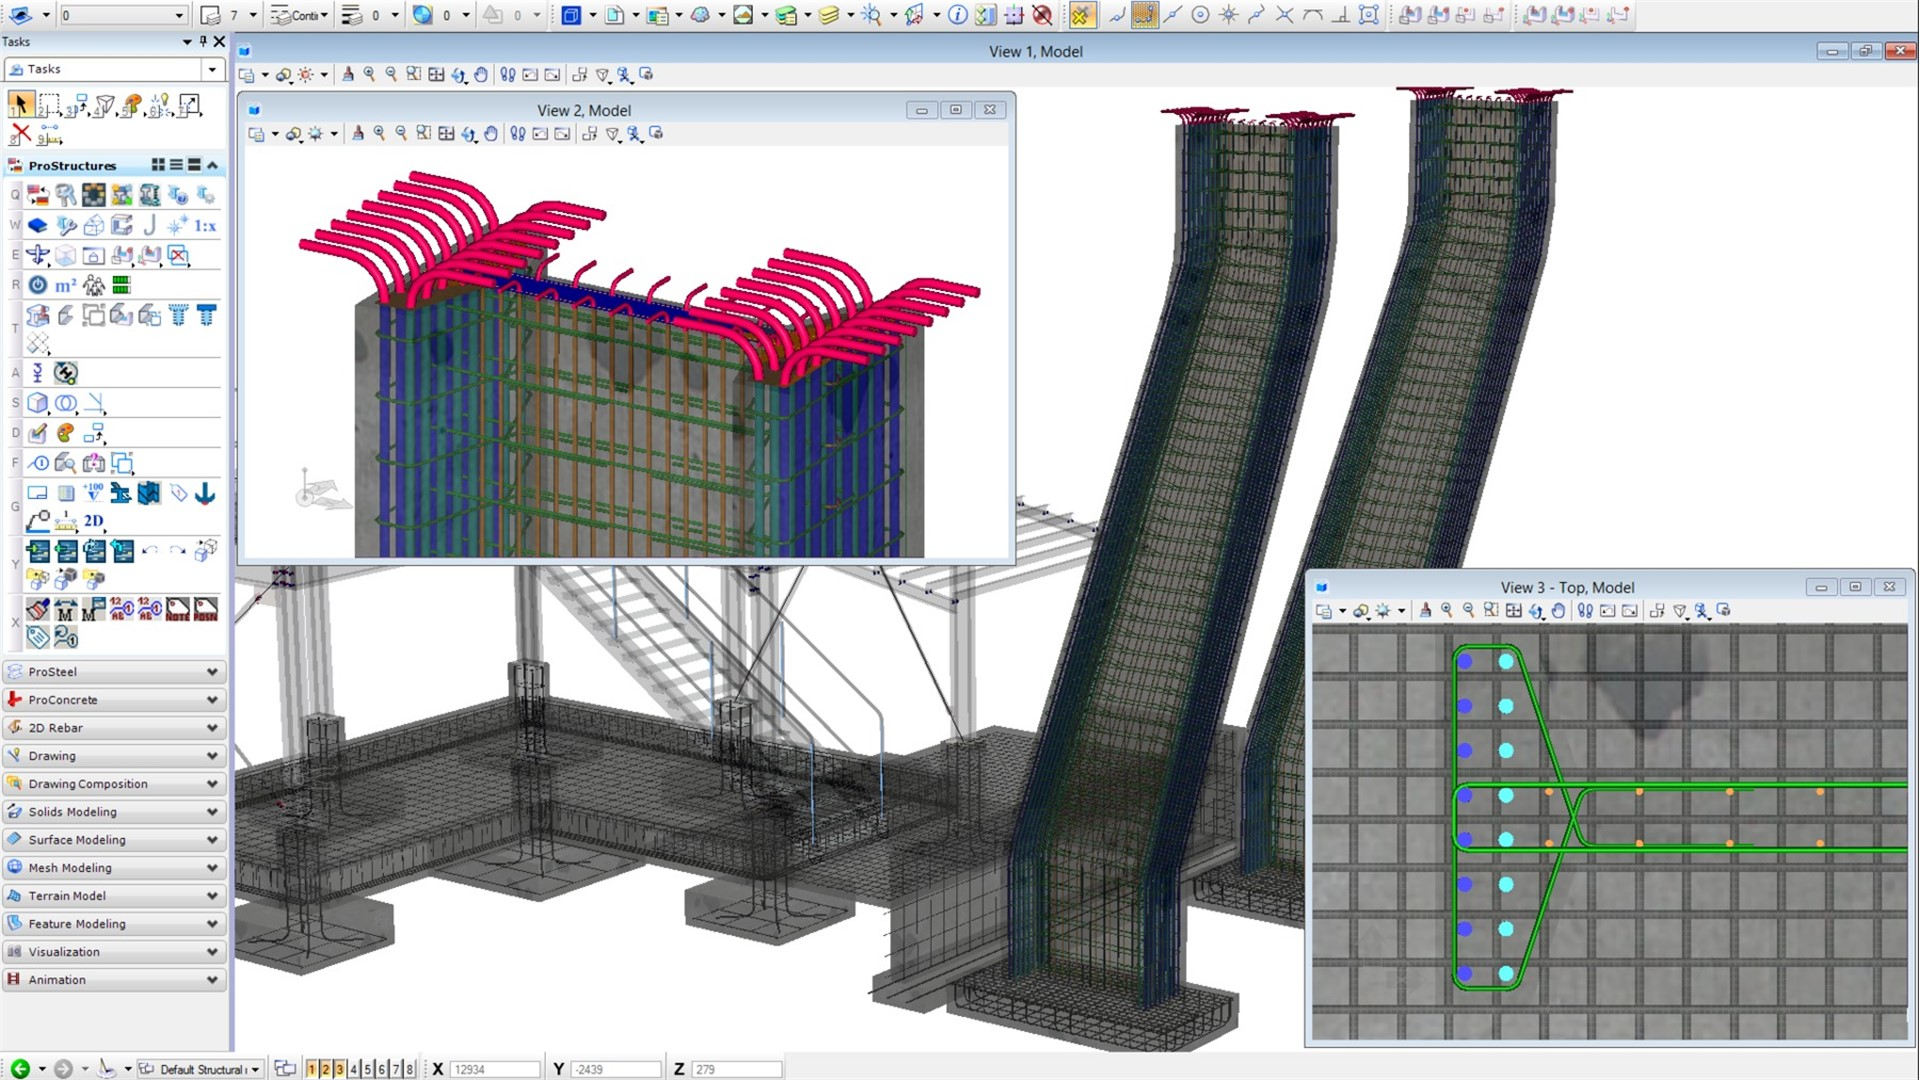Open the Tasks dropdown list
The image size is (1920, 1080).
coord(212,69)
